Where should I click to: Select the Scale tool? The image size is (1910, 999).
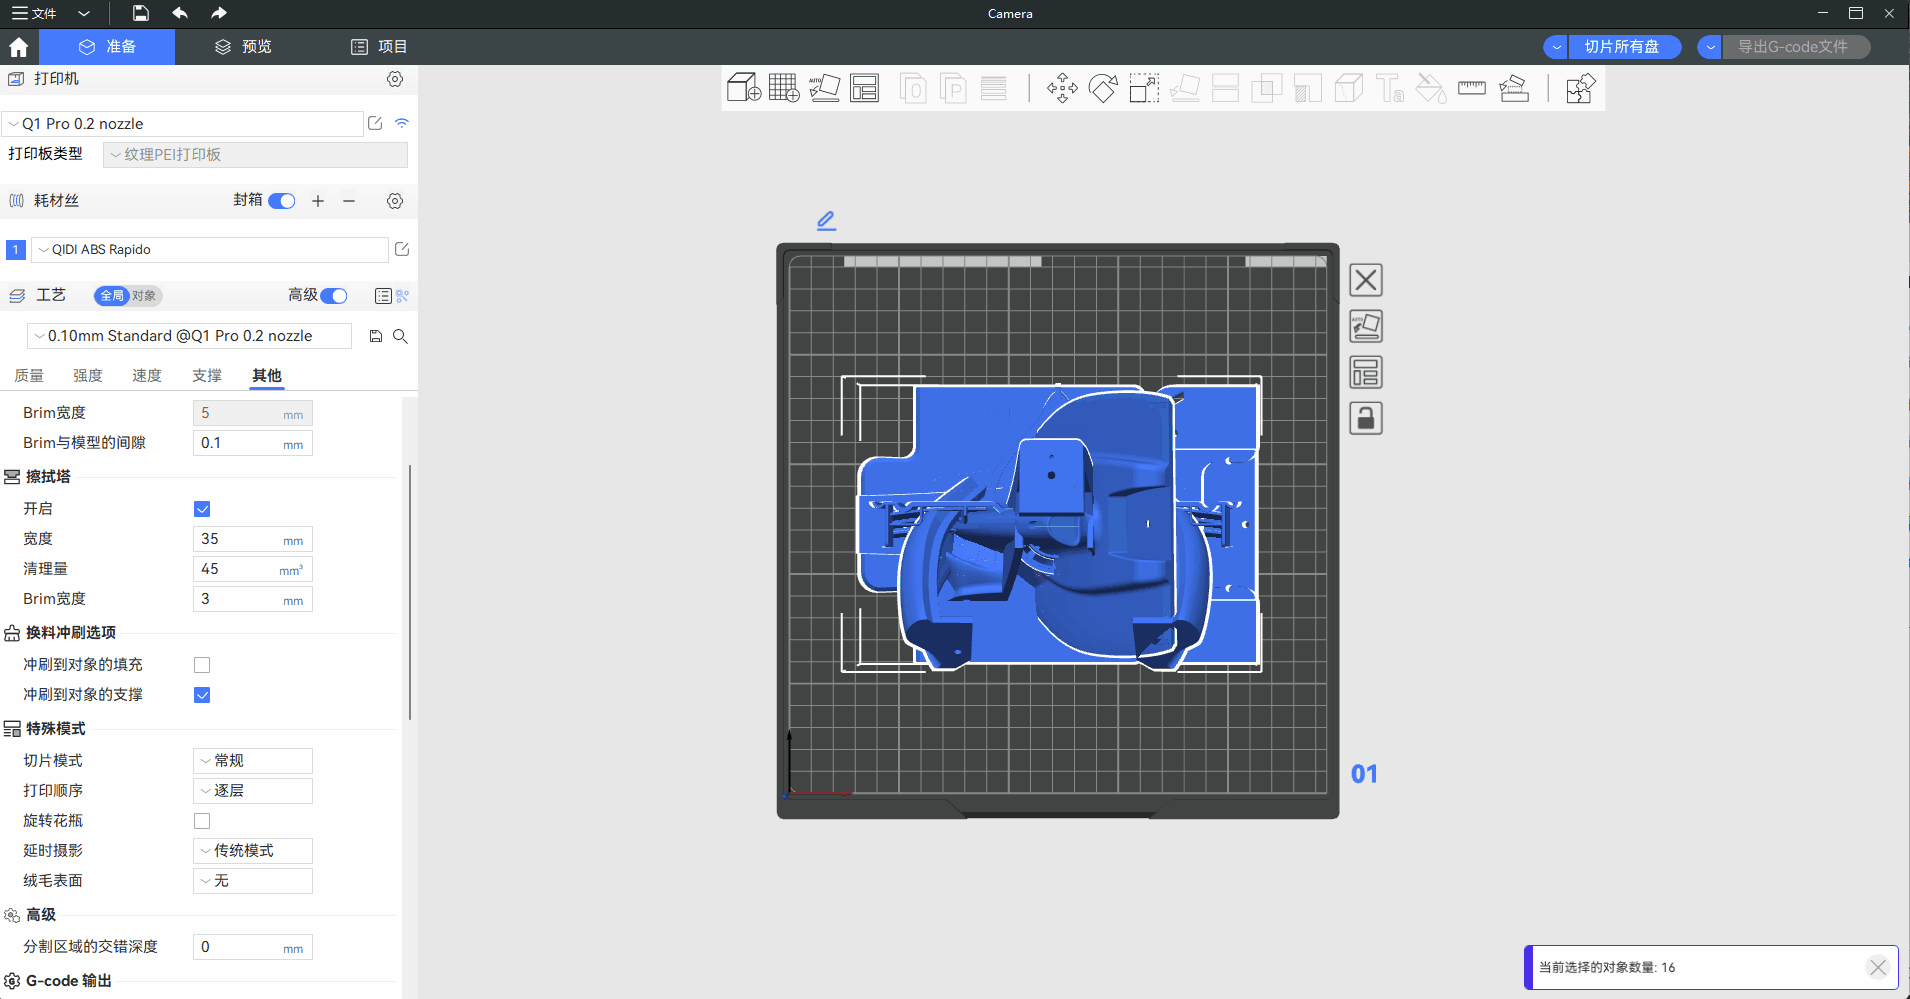[1144, 89]
